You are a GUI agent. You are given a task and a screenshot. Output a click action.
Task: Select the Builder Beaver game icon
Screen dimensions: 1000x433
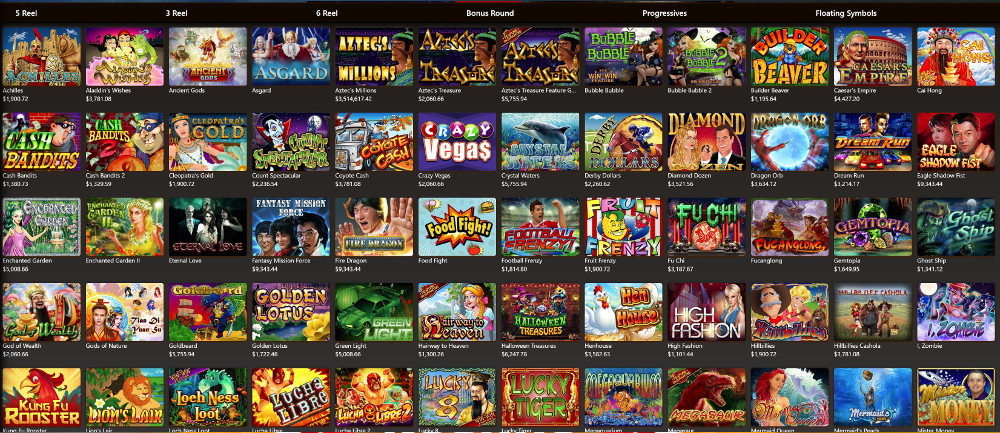[x=790, y=56]
